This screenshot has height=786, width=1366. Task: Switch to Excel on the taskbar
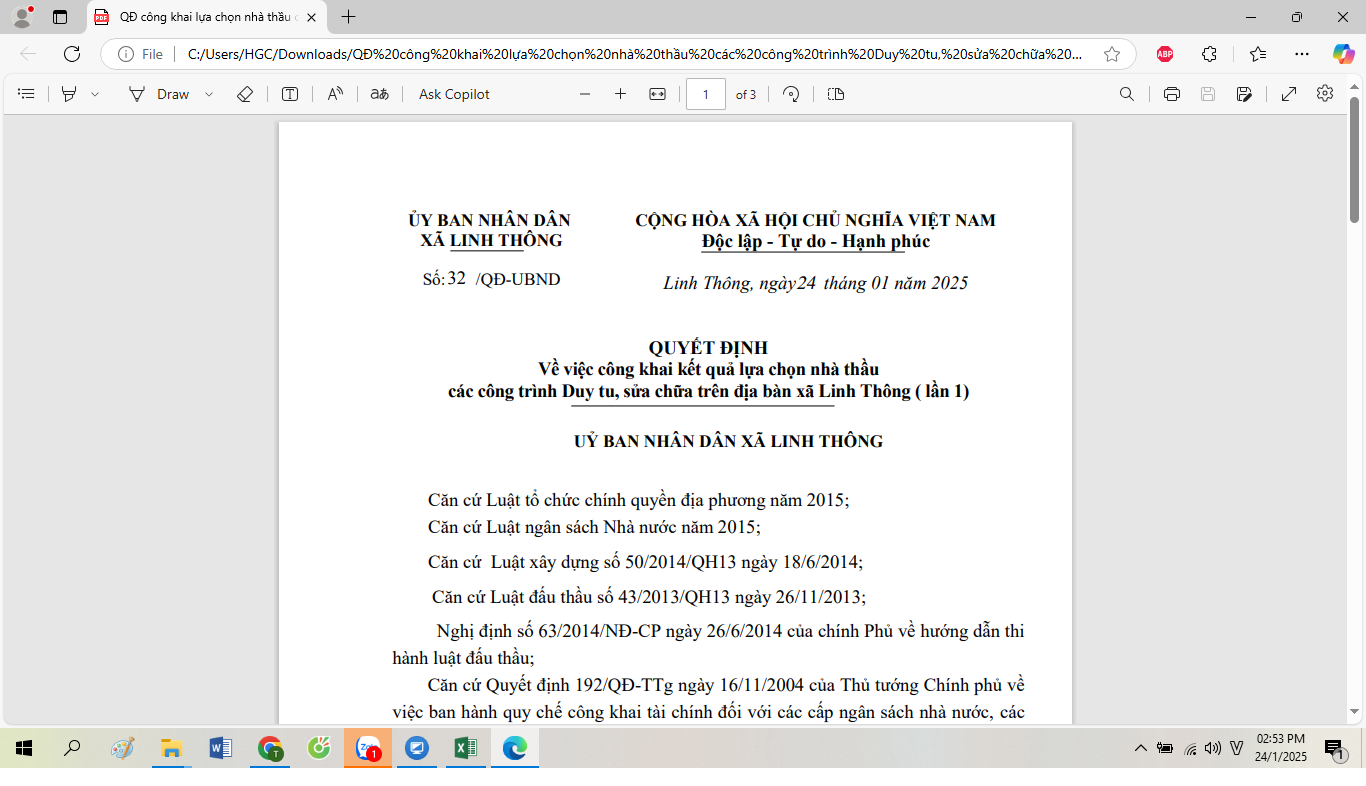(x=466, y=748)
